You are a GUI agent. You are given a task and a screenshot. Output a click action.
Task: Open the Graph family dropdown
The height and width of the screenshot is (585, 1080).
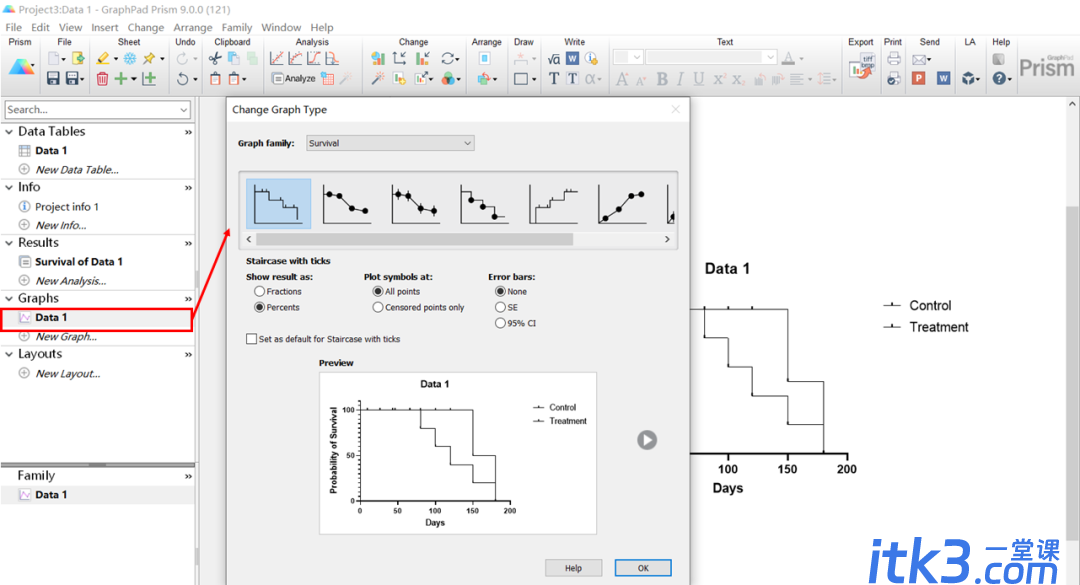(390, 143)
